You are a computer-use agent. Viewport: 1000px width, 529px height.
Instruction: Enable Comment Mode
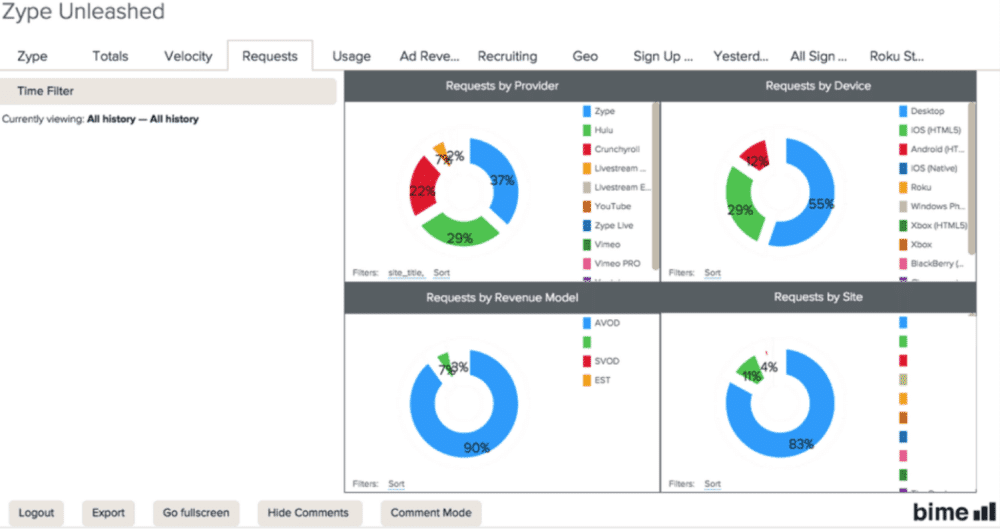[x=431, y=513]
